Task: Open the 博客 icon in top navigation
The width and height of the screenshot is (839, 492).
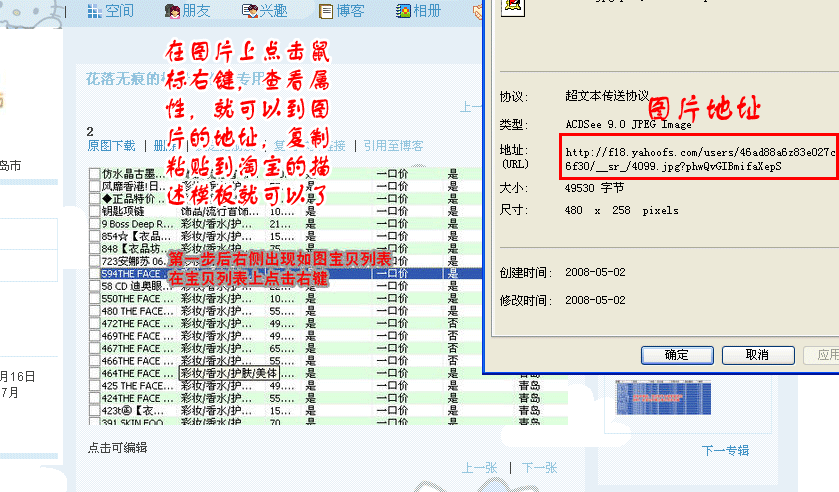Action: point(326,11)
